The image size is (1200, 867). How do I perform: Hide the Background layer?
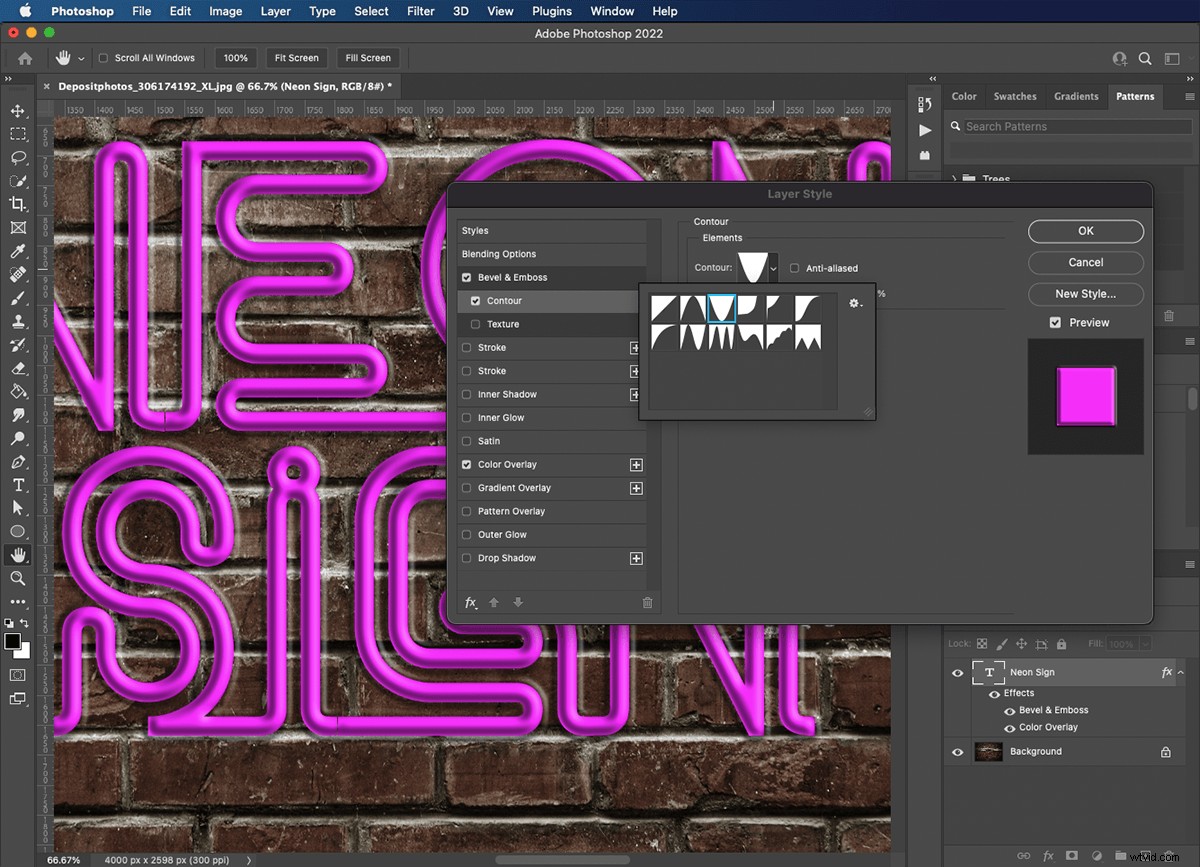coord(957,751)
